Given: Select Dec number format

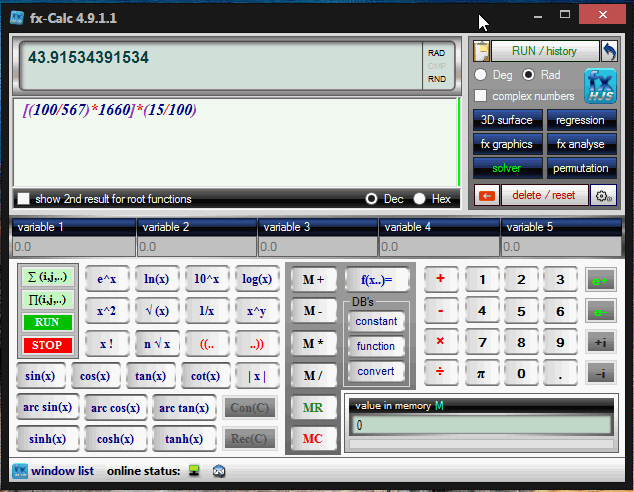Looking at the screenshot, I should pos(371,199).
